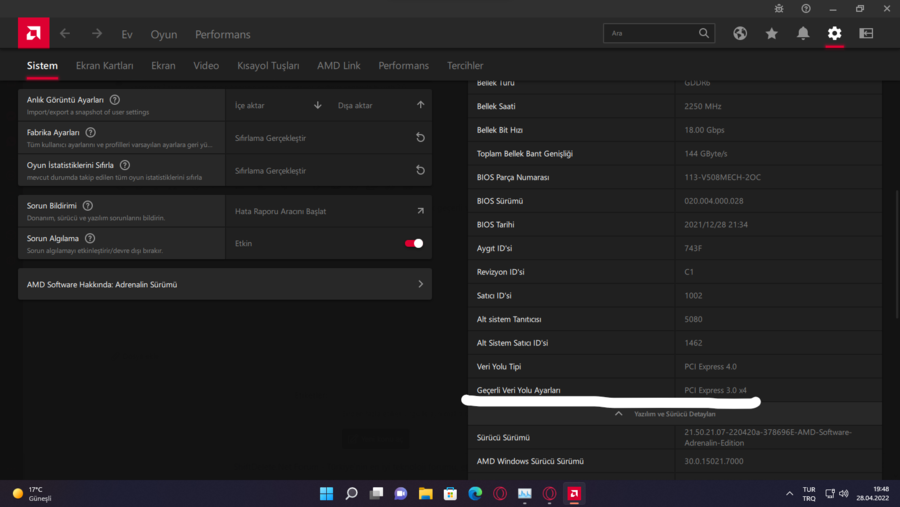
Task: Open favorites via the star icon
Action: click(x=771, y=33)
